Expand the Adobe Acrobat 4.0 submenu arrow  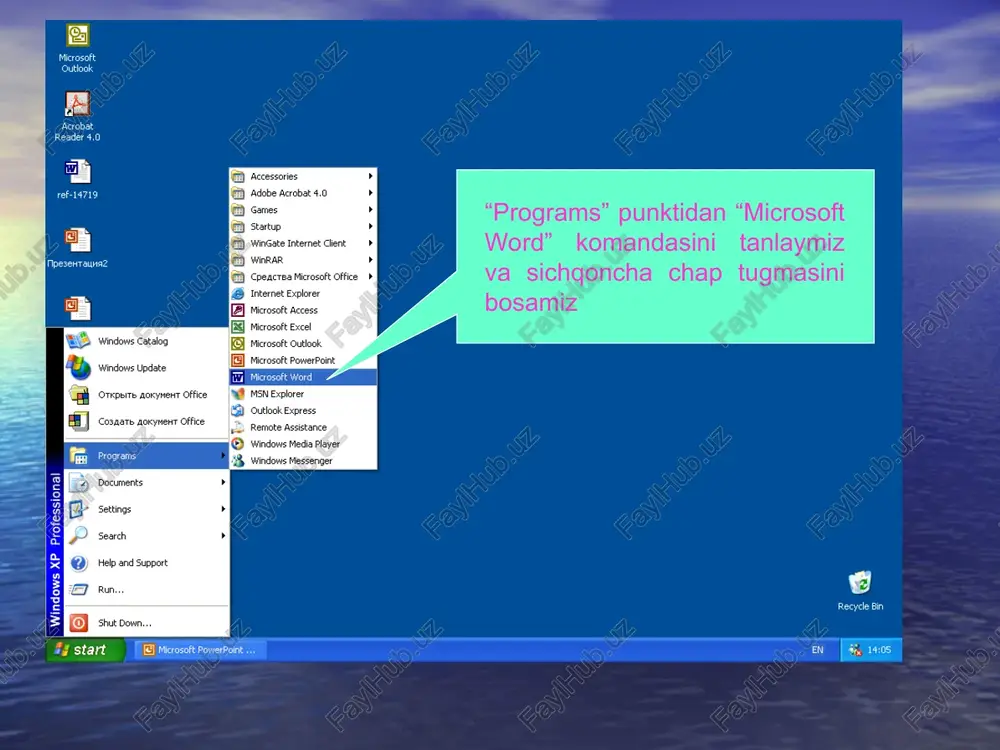(370, 193)
